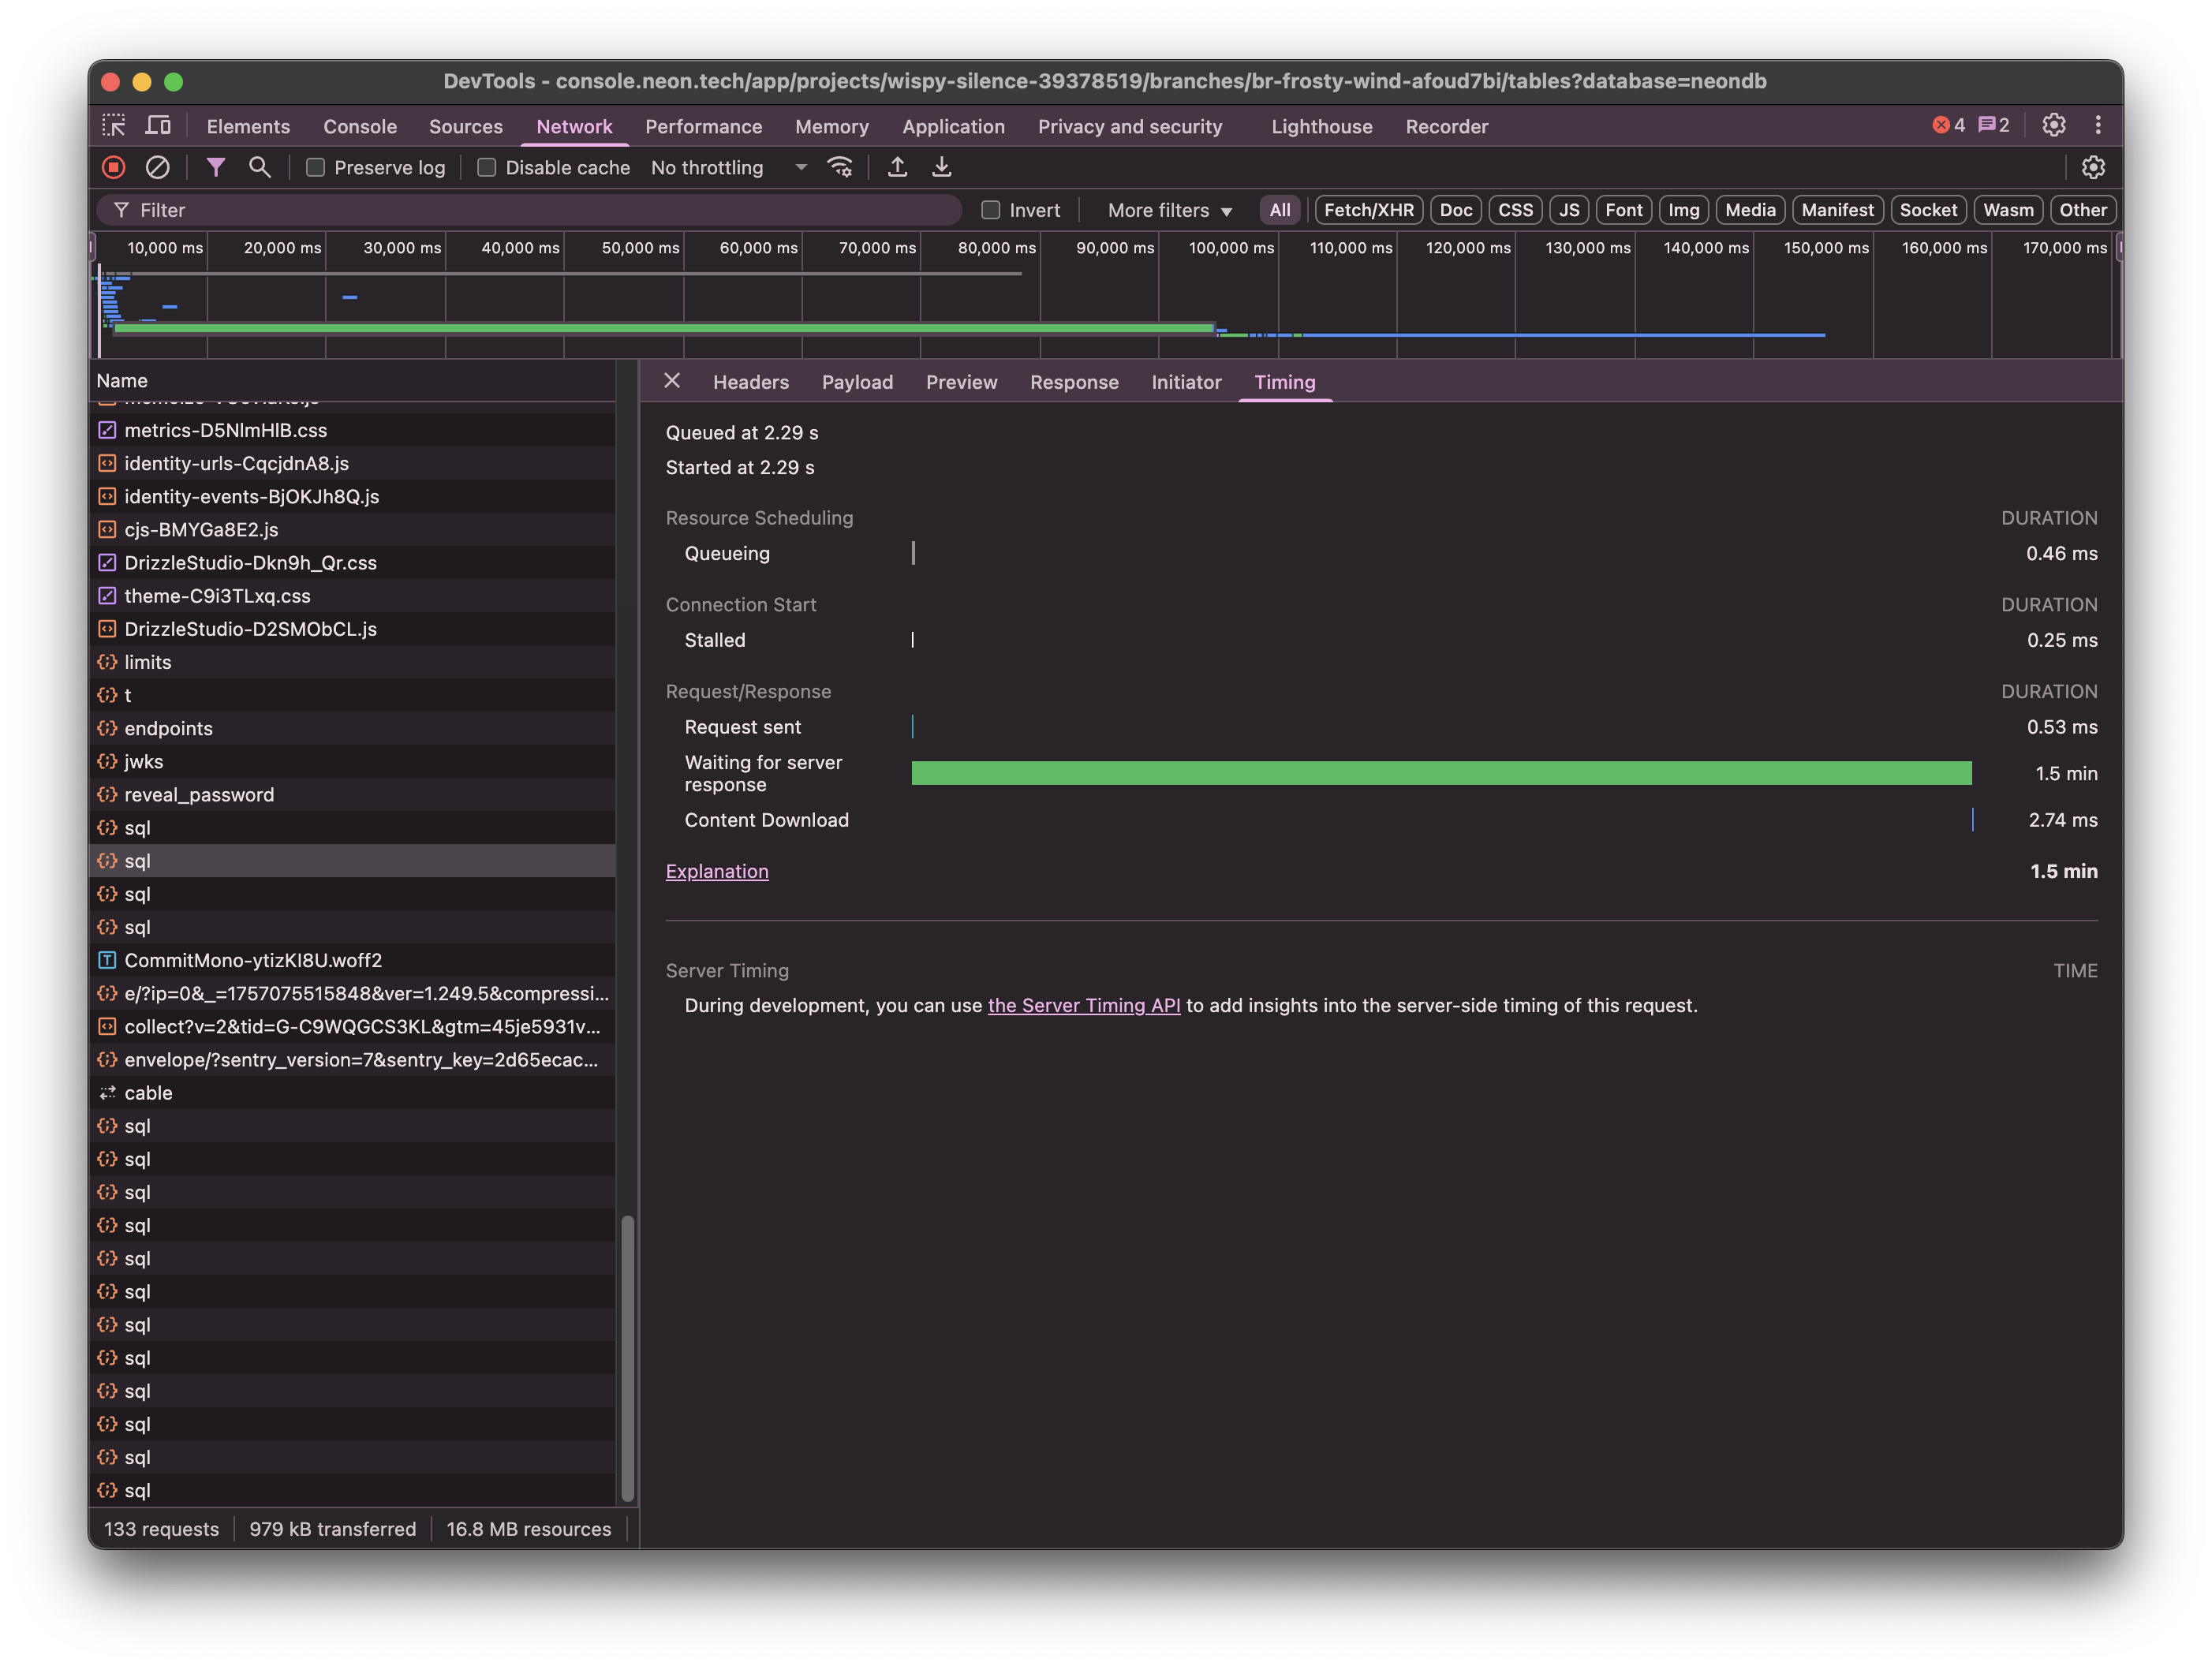Image resolution: width=2212 pixels, height=1666 pixels.
Task: Open the No throttling dropdown
Action: (728, 168)
